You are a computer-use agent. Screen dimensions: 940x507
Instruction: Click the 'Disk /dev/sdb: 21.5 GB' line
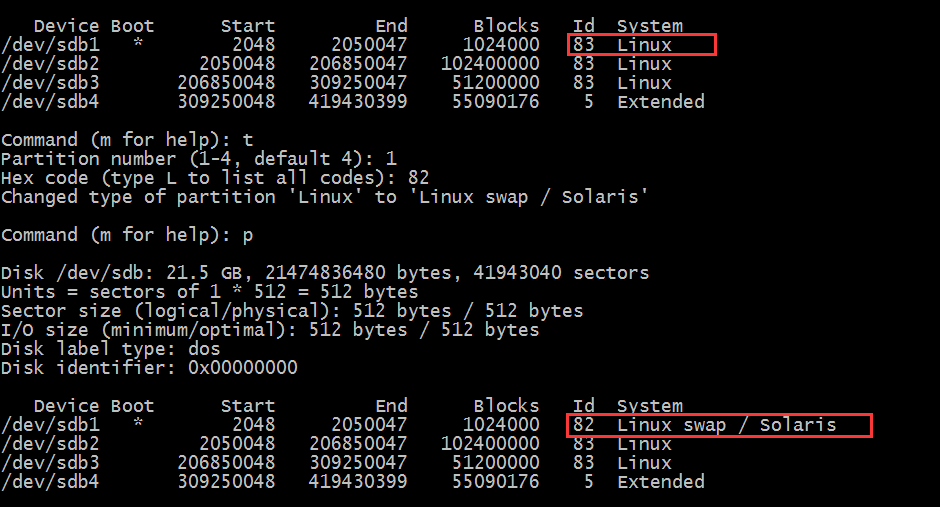(x=325, y=273)
